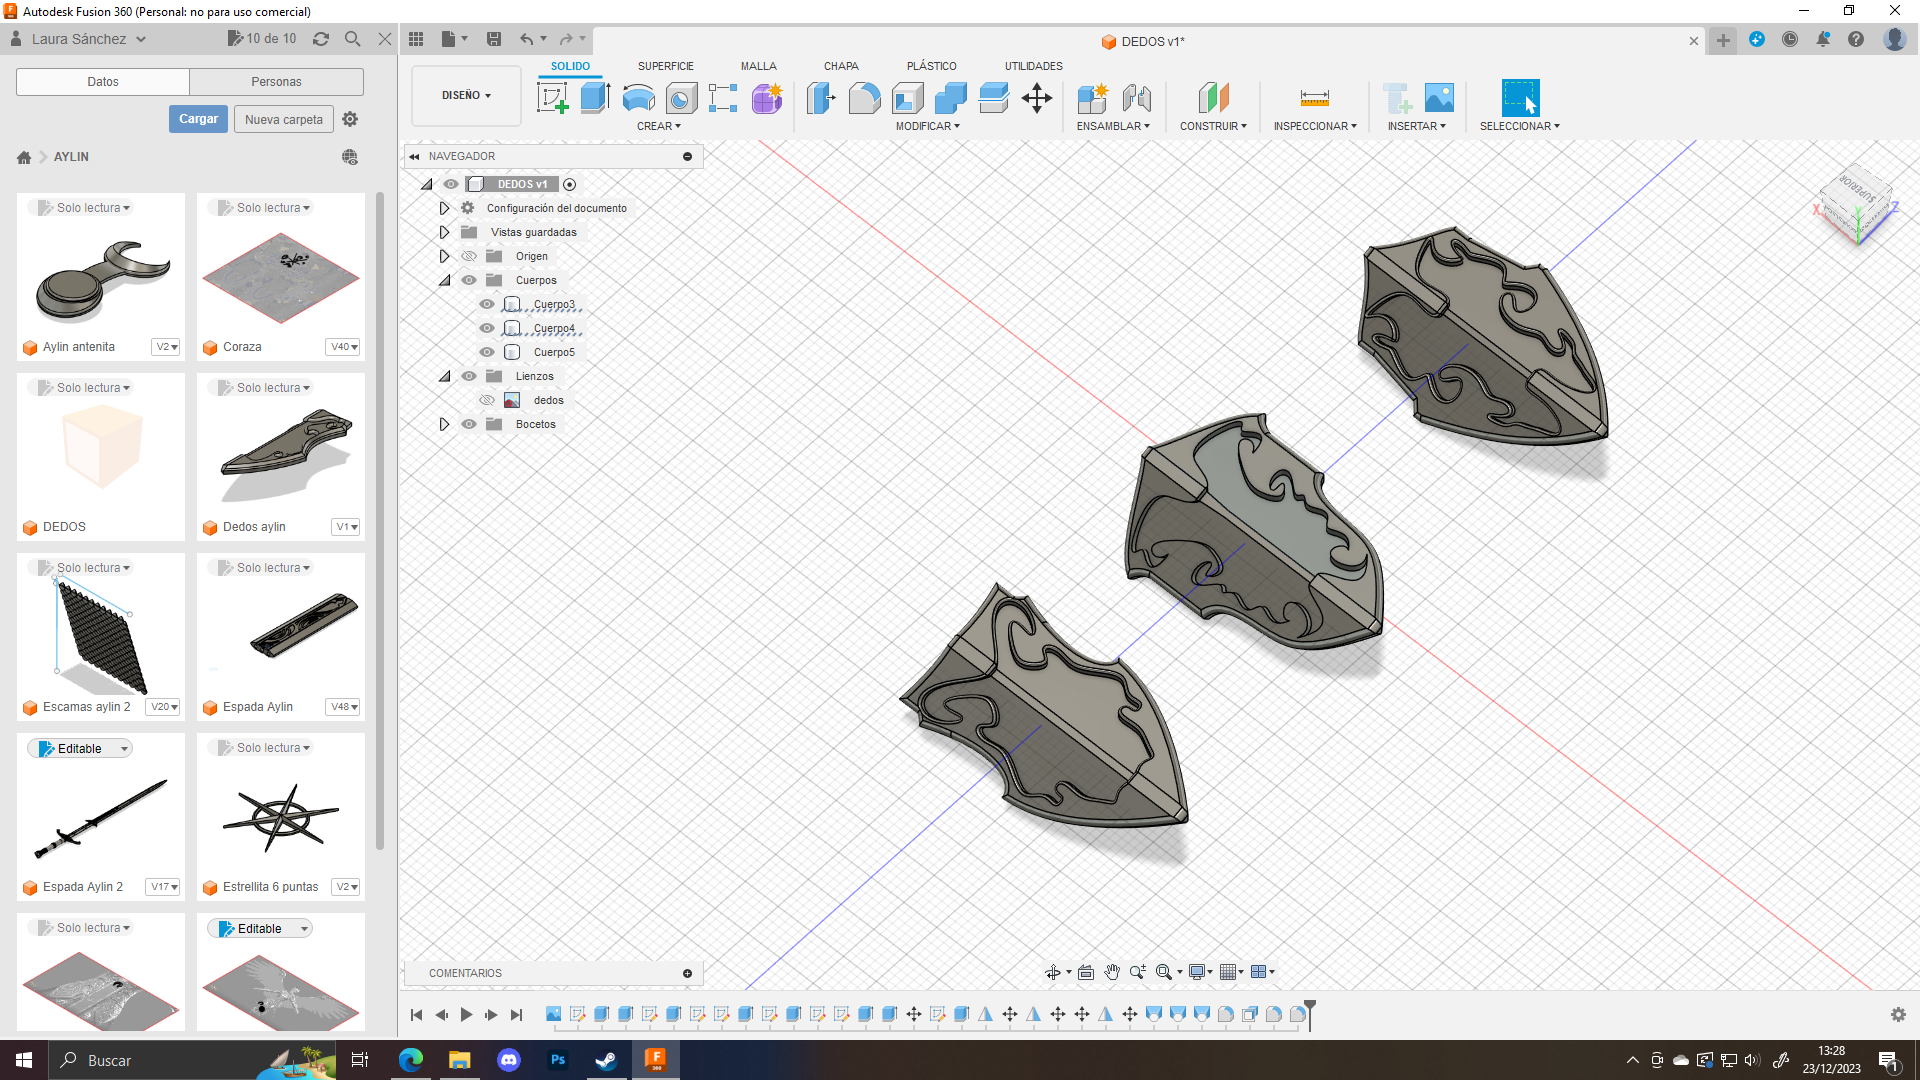The width and height of the screenshot is (1920, 1080).
Task: Select the Revolve tool icon
Action: [638, 98]
